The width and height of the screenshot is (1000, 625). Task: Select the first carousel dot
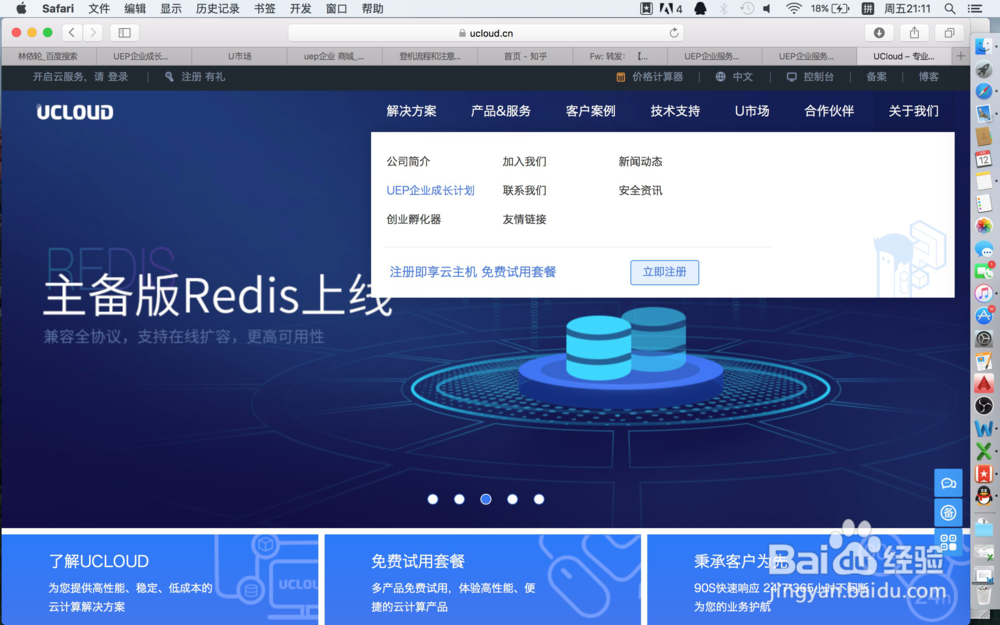coord(433,499)
